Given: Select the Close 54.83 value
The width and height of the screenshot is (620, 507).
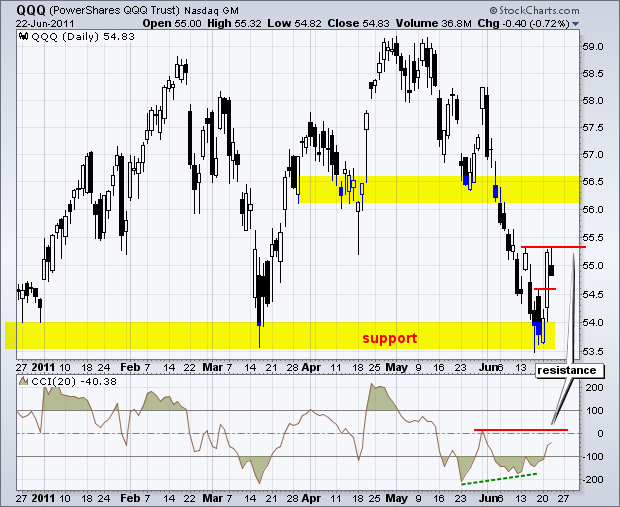Looking at the screenshot, I should click(359, 23).
